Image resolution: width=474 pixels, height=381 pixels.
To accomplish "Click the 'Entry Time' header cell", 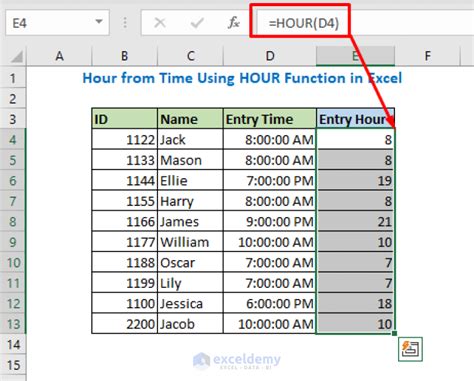I will click(270, 119).
